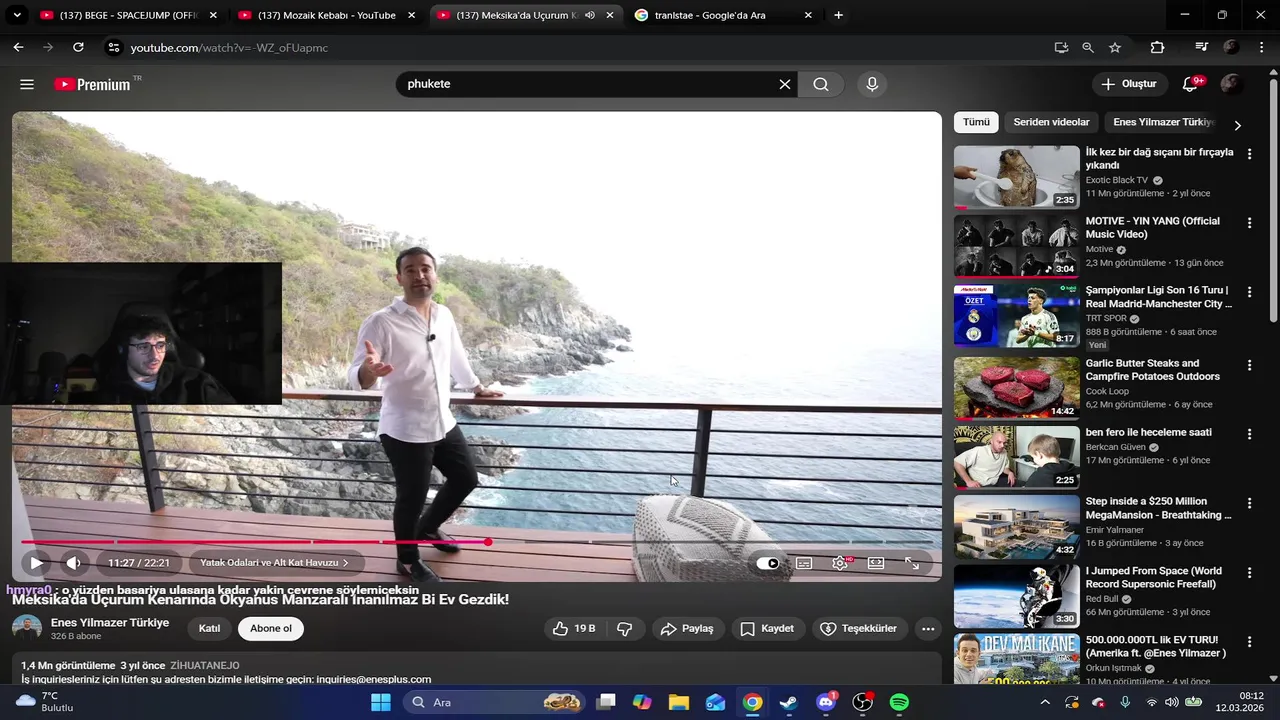Image resolution: width=1280 pixels, height=720 pixels.
Task: Open Chrome zoom indicator icon
Action: [1088, 47]
